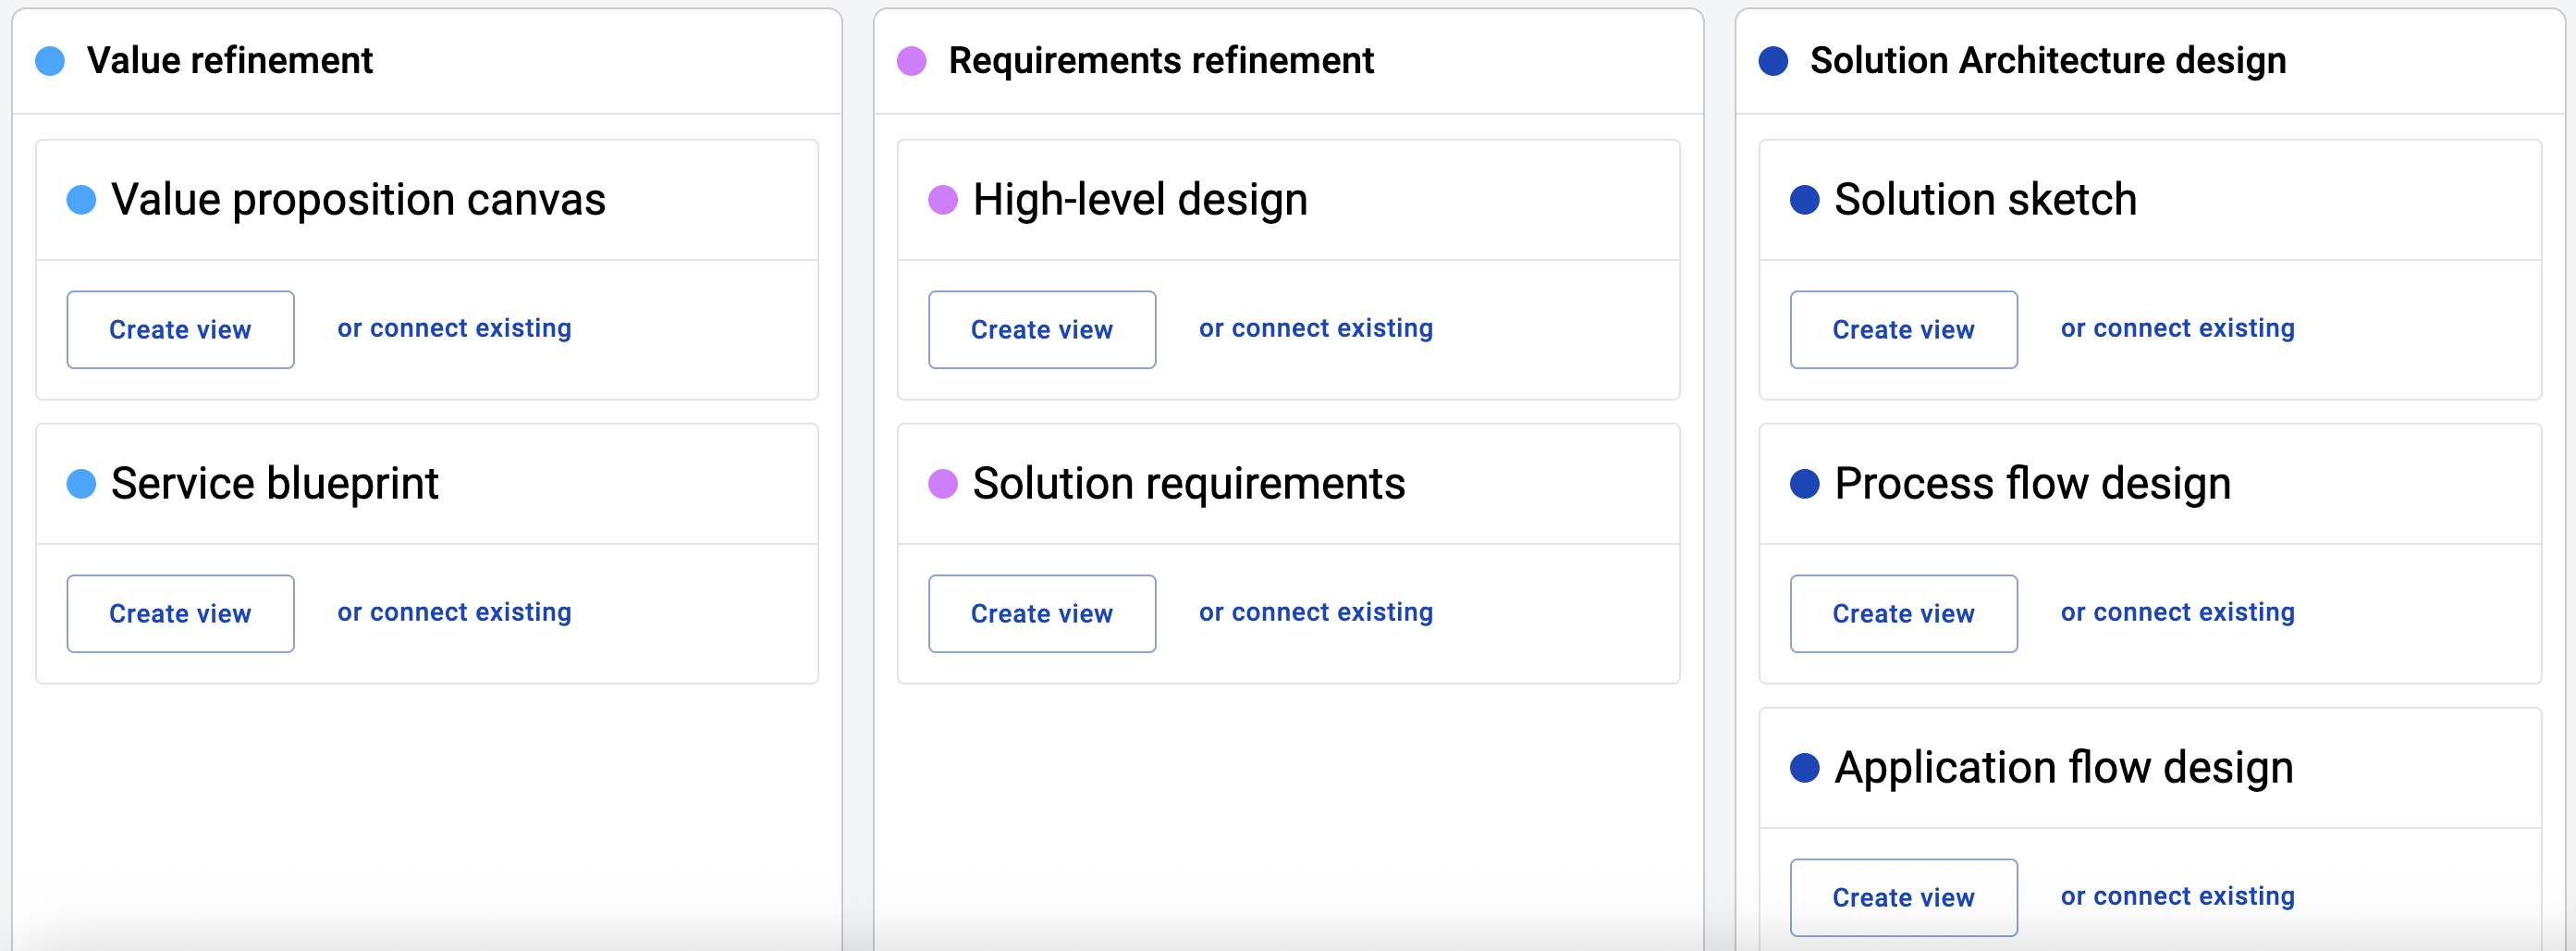Click the dark blue dot beside Solution Architecture design
The image size is (2576, 951).
(1773, 62)
